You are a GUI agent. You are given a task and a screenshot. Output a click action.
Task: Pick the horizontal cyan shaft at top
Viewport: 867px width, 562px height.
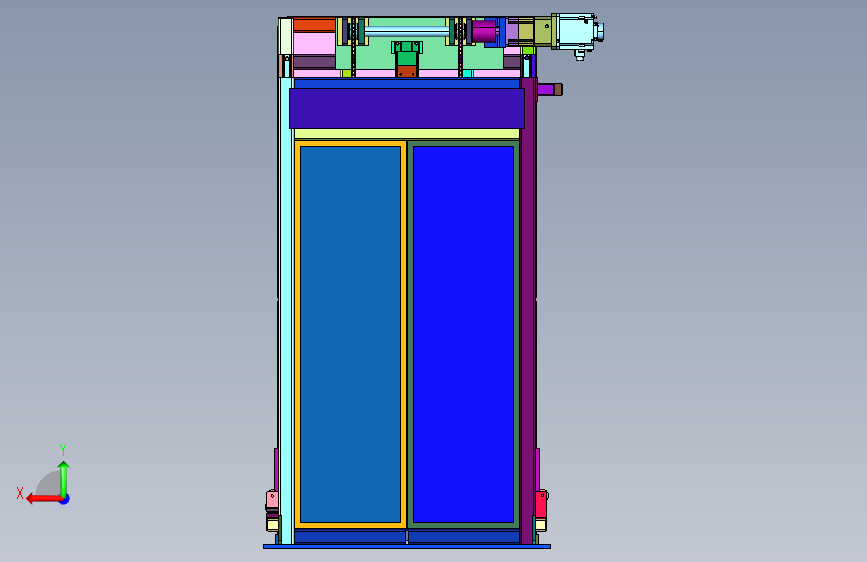(406, 32)
